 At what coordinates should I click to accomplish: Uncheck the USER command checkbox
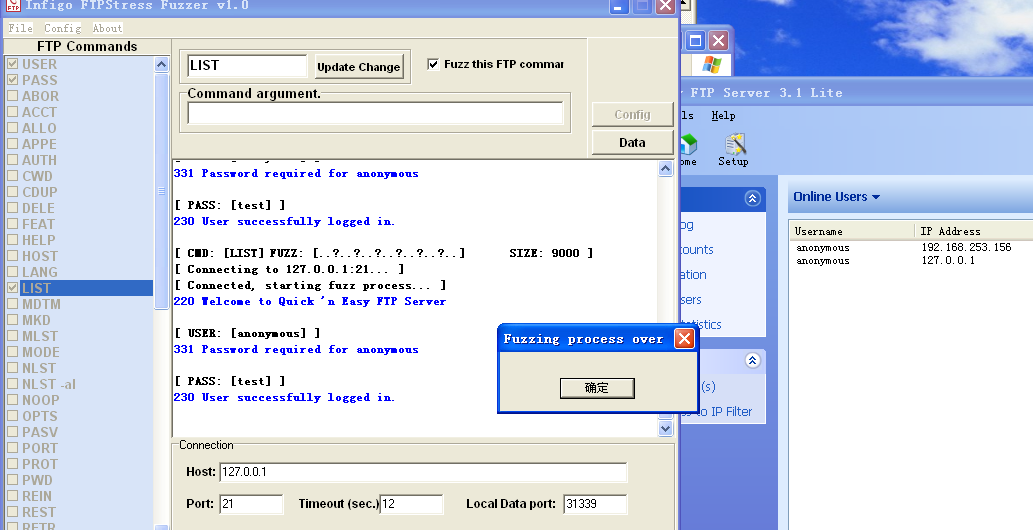[x=12, y=64]
